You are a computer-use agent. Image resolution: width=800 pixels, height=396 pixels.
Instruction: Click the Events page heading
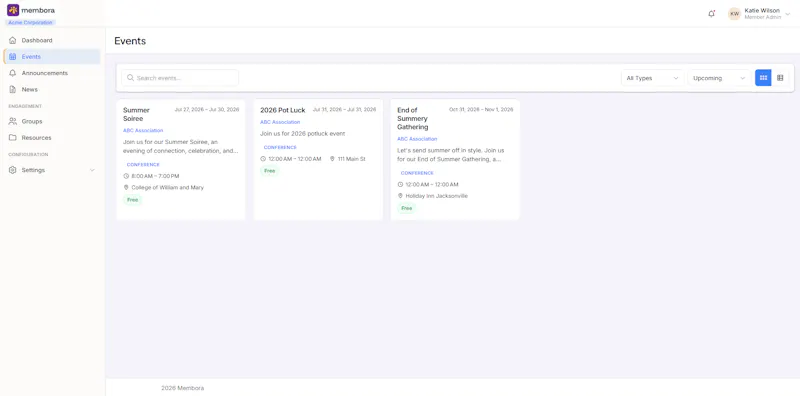tap(130, 41)
